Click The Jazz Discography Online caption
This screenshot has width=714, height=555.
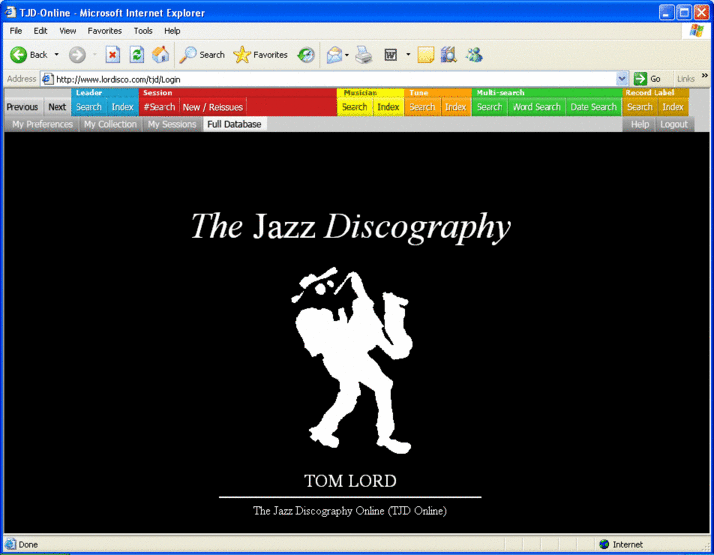coord(350,511)
